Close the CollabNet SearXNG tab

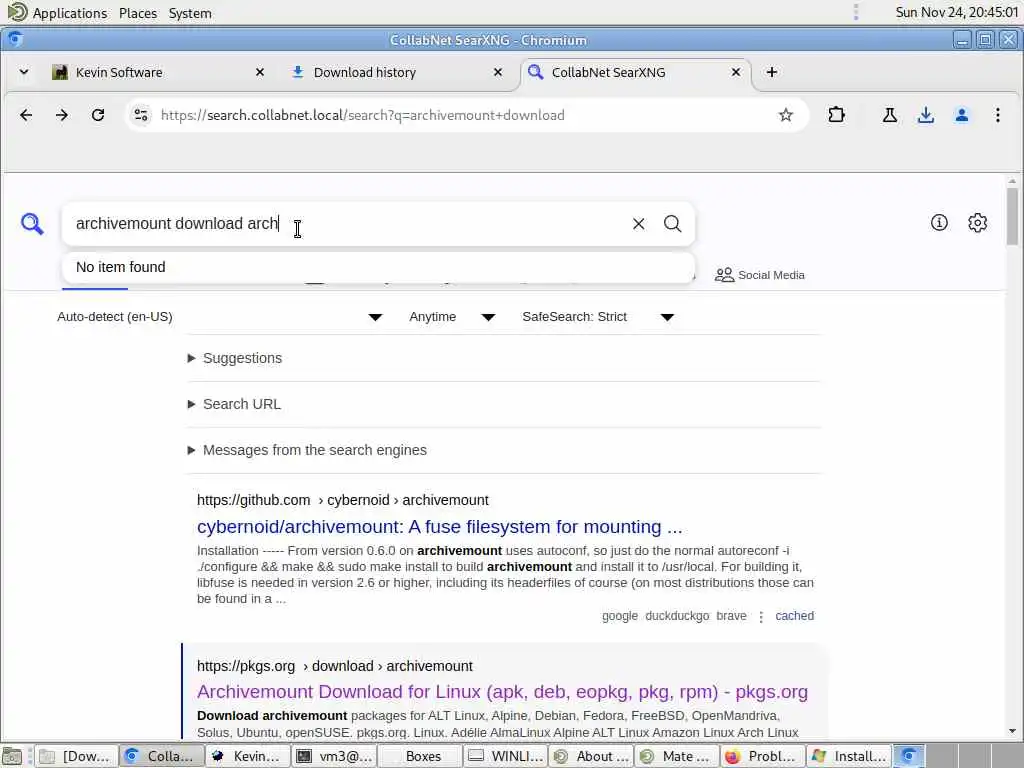[x=736, y=72]
